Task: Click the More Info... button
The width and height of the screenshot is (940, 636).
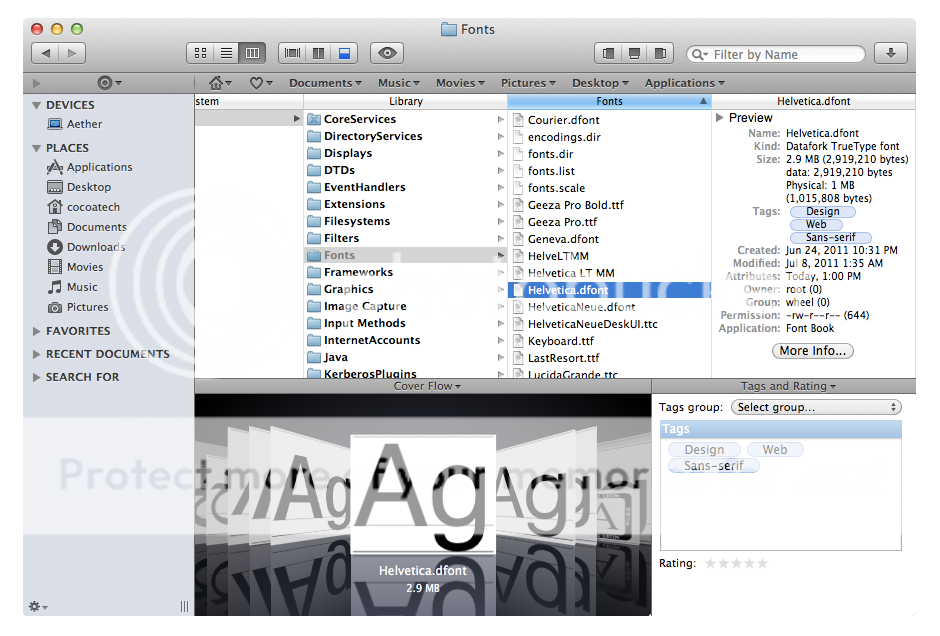Action: 812,351
